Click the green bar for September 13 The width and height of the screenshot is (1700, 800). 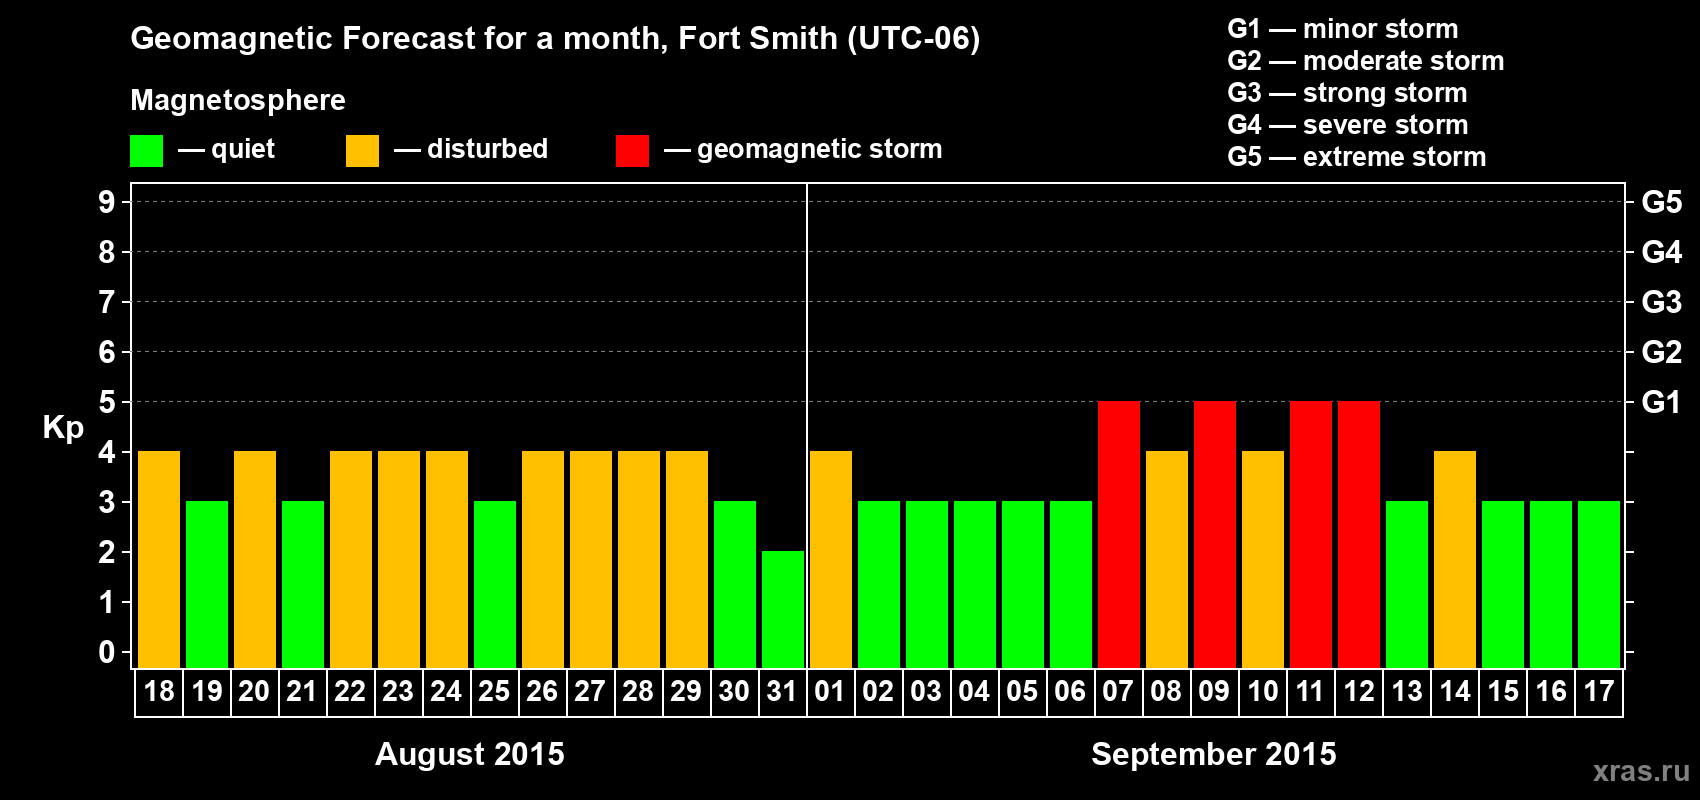tap(1407, 585)
